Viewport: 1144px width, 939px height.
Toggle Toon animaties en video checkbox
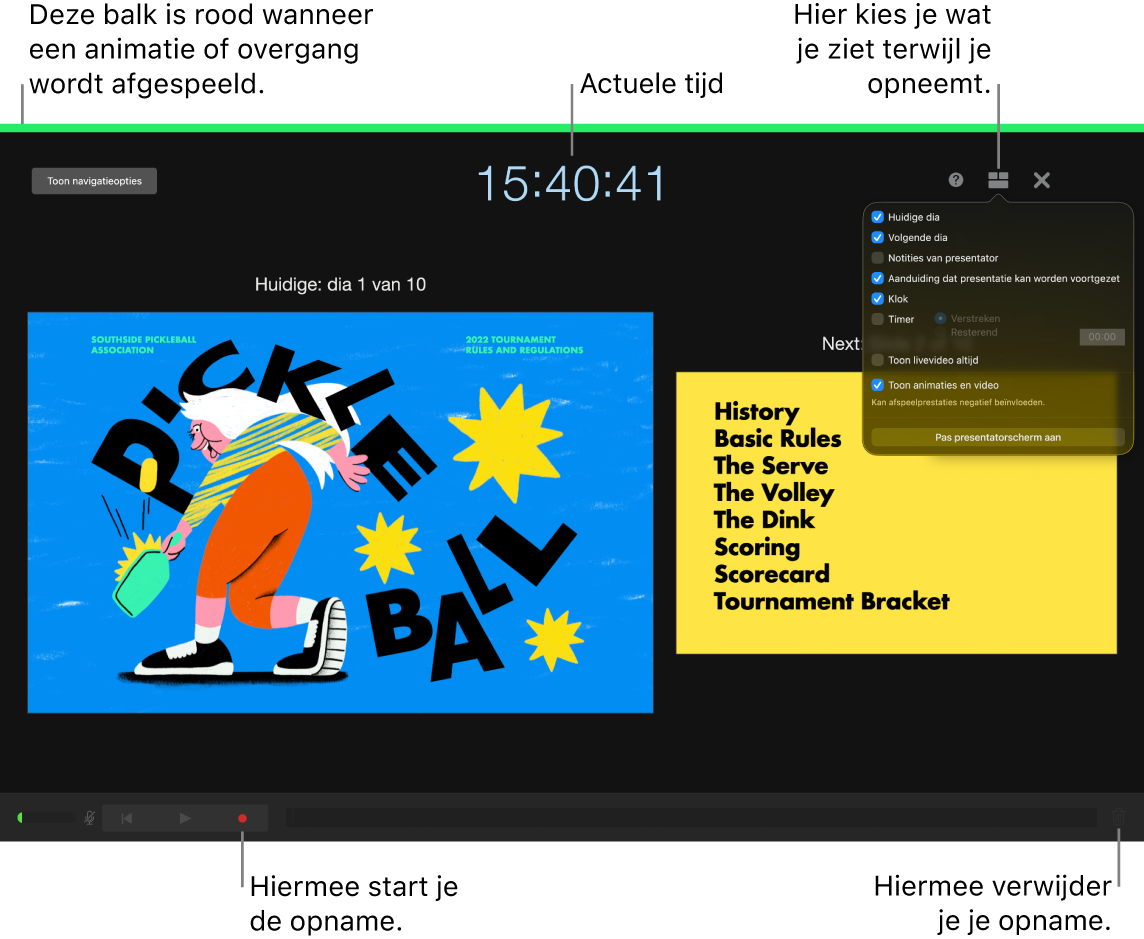tap(878, 385)
